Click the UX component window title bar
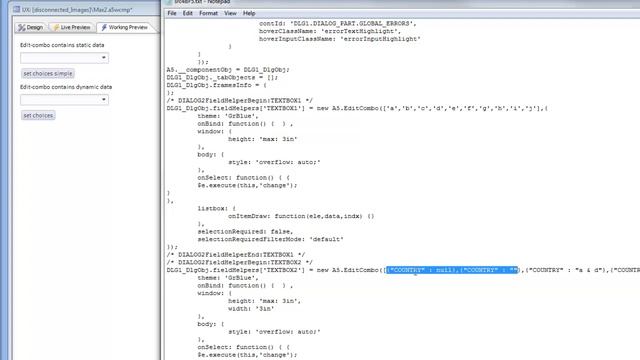This screenshot has width=640, height=360. point(86,9)
